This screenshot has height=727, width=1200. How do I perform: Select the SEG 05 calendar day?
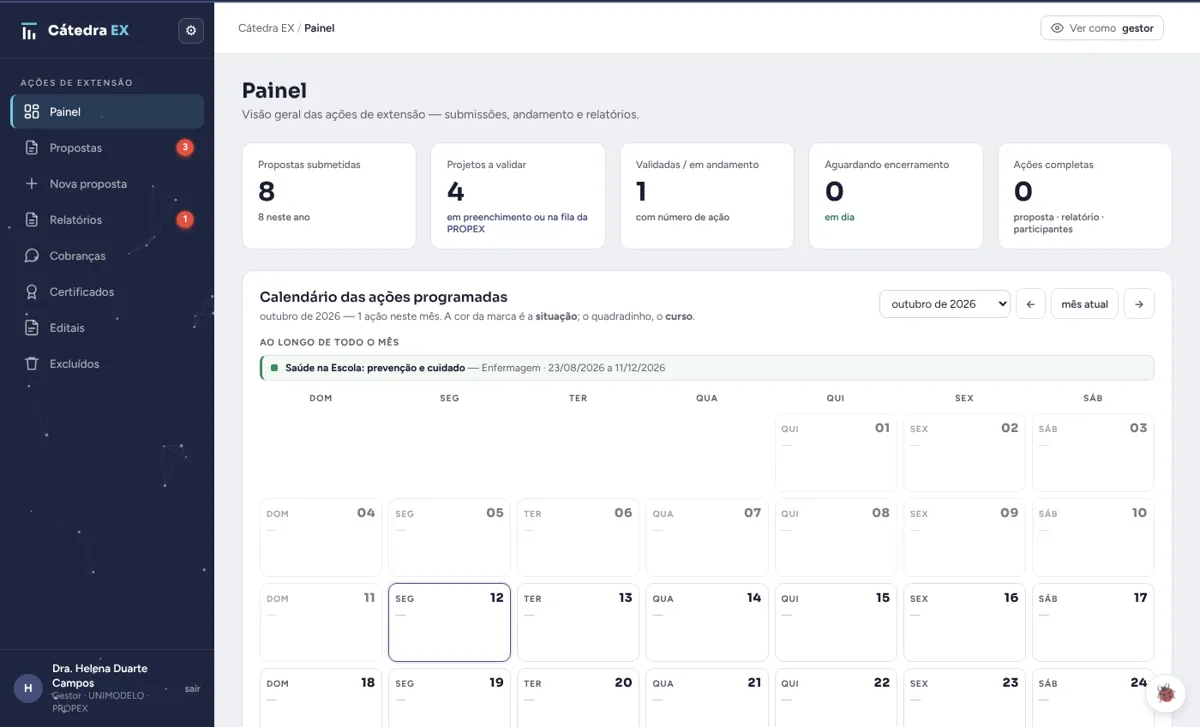click(x=449, y=538)
